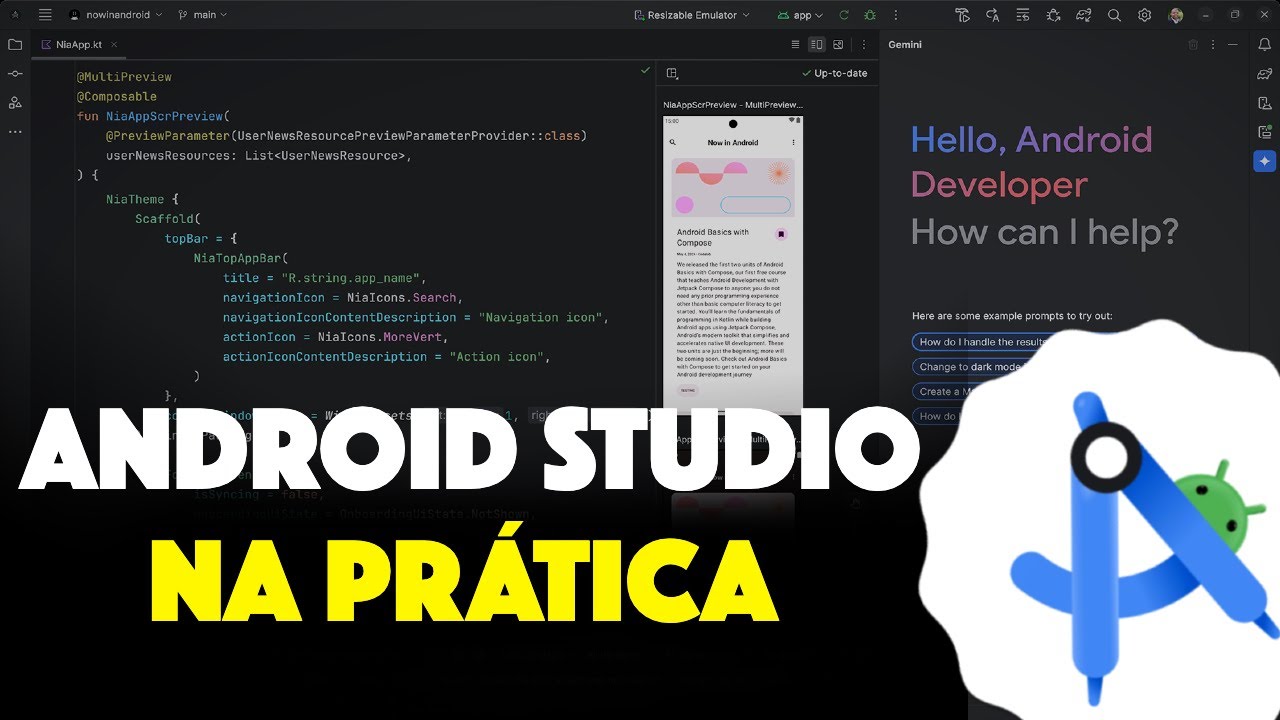Click the green inspection checkmark in editor
This screenshot has width=1280, height=720.
645,71
